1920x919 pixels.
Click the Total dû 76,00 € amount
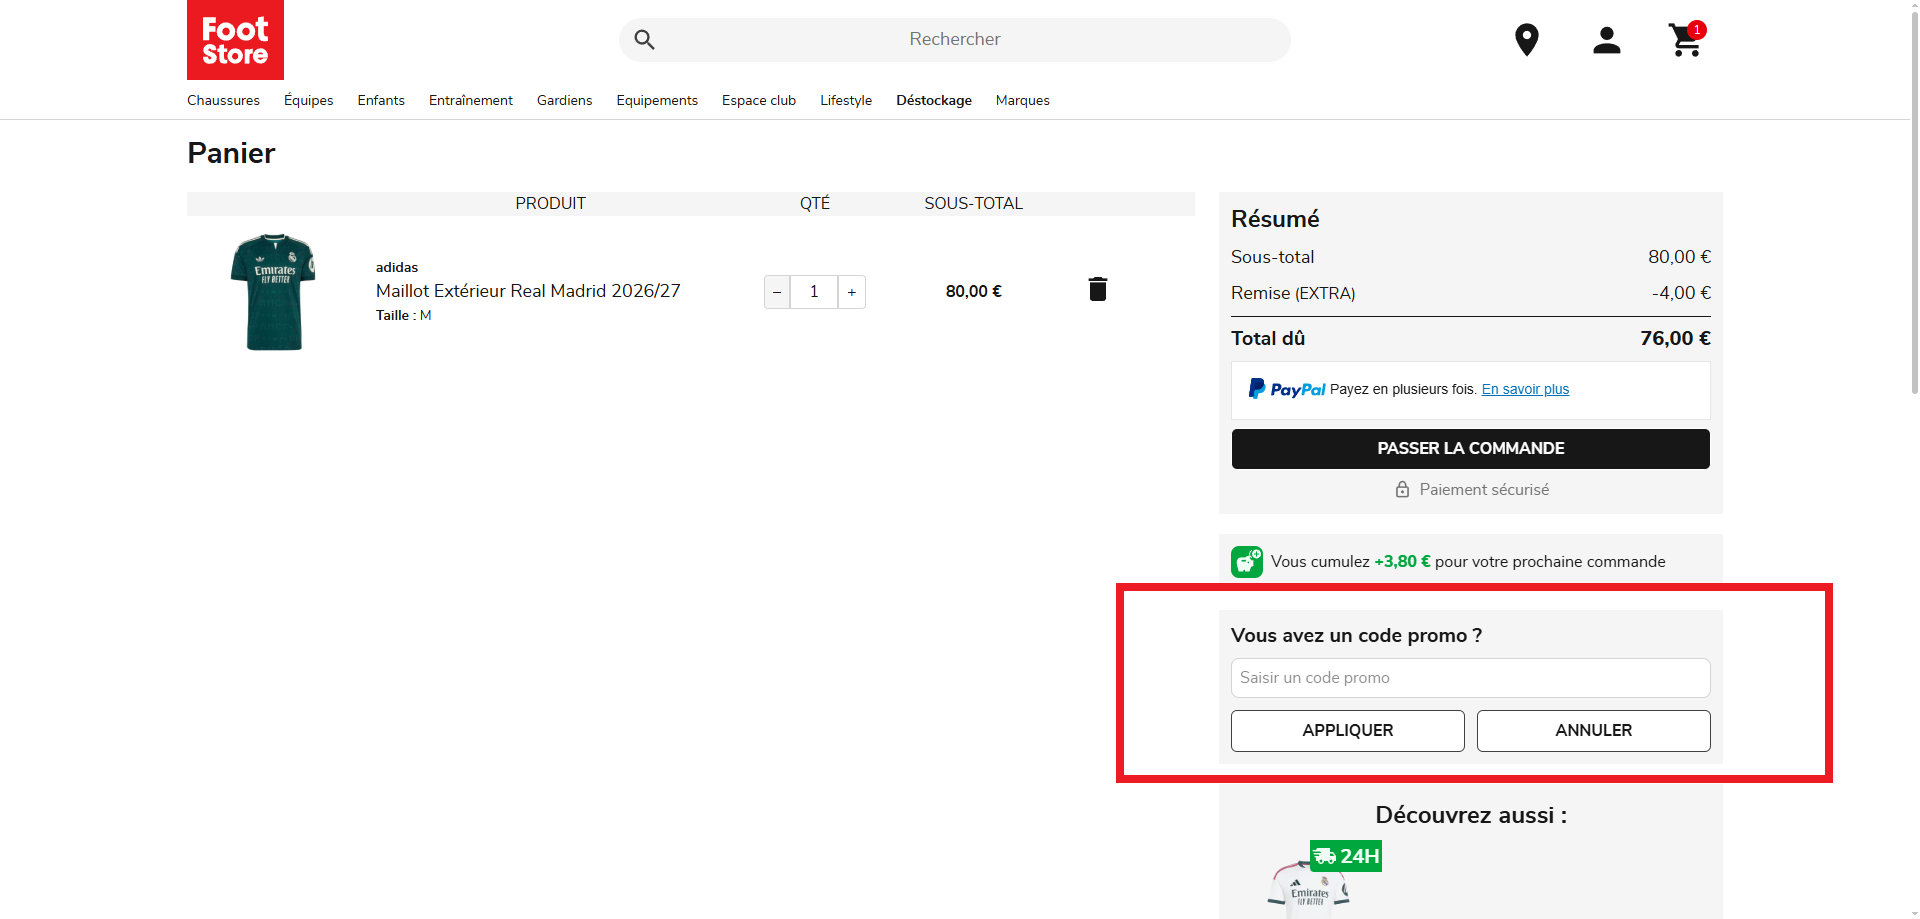coord(1675,338)
